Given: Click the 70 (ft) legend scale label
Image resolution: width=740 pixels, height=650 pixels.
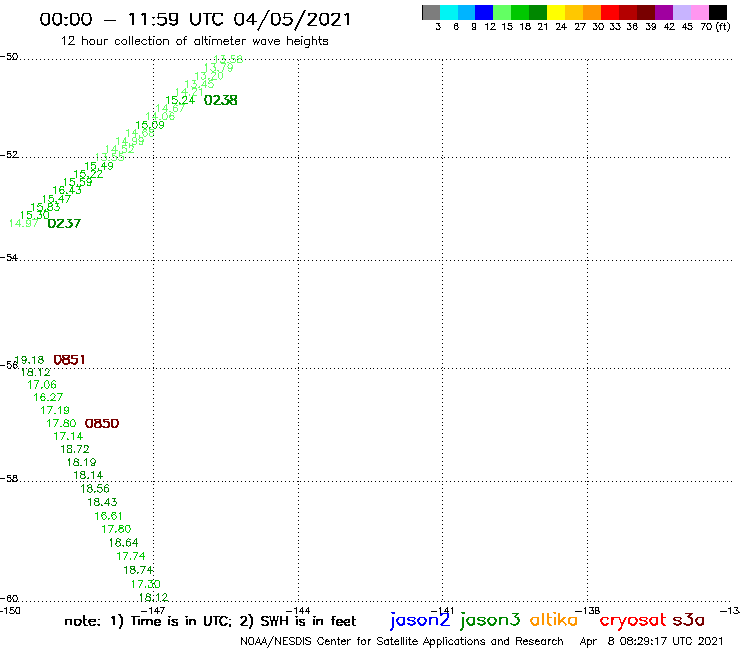Looking at the screenshot, I should (x=715, y=27).
